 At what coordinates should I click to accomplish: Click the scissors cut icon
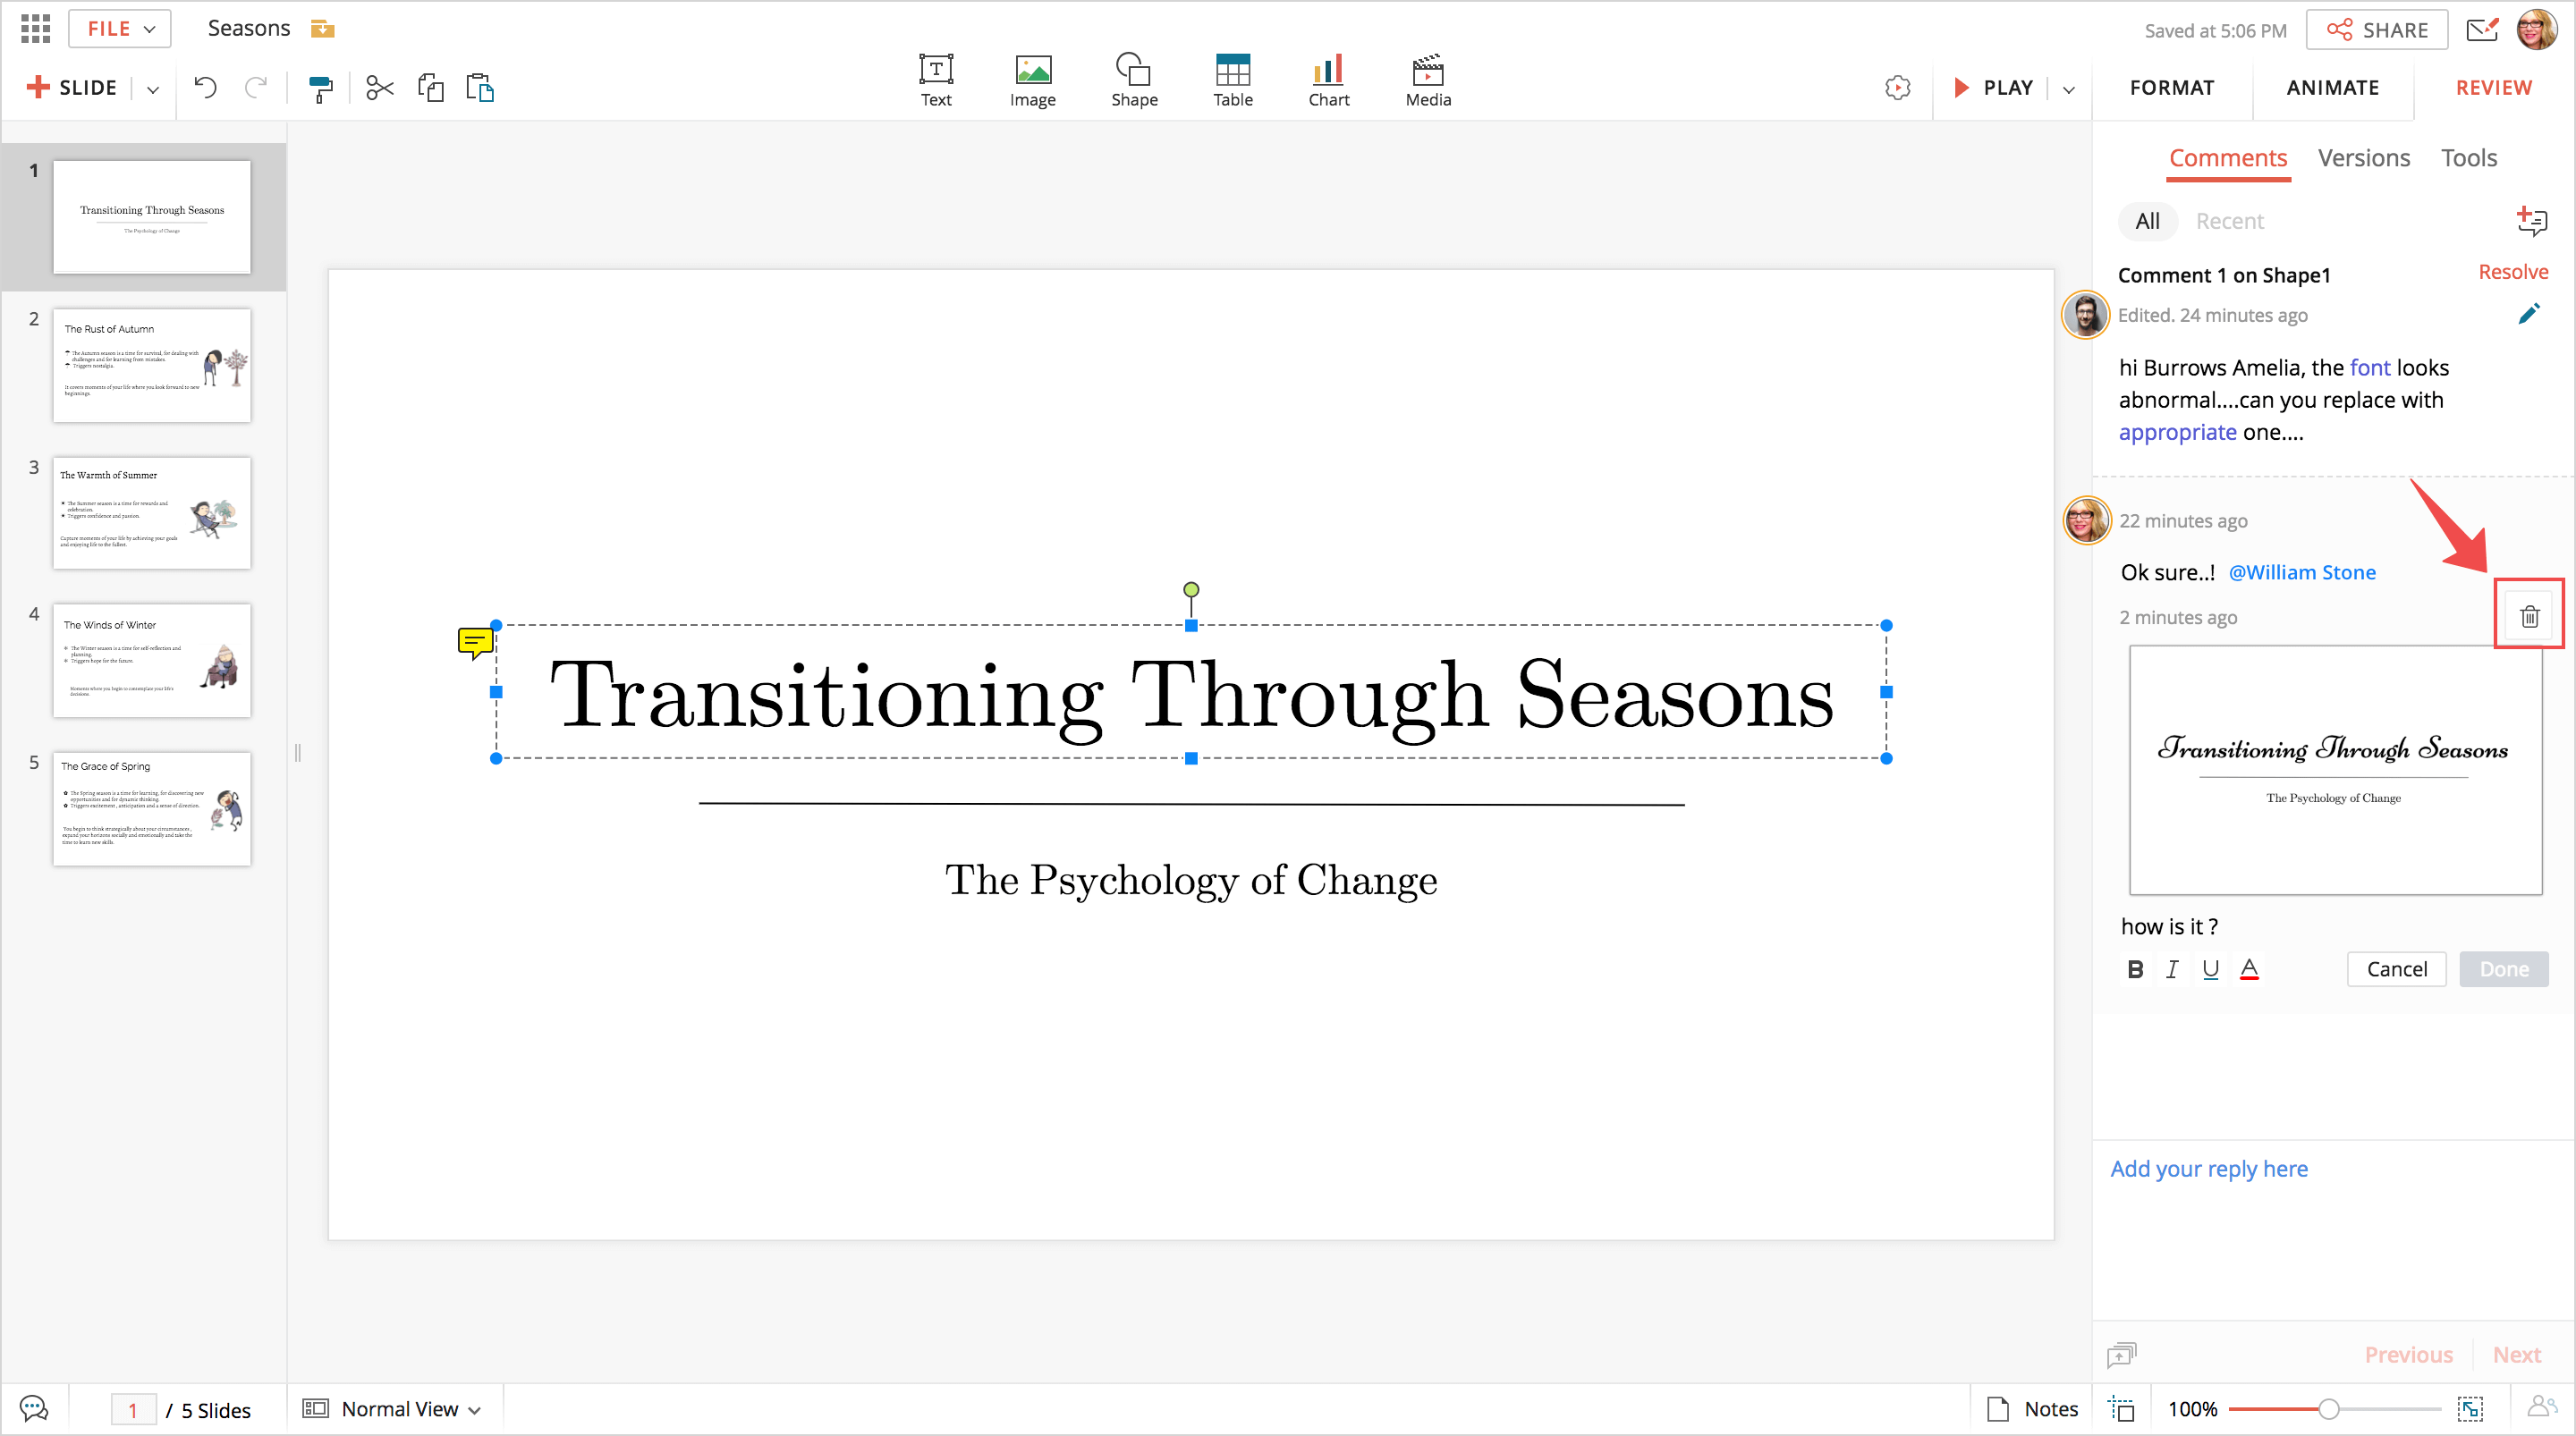(380, 89)
